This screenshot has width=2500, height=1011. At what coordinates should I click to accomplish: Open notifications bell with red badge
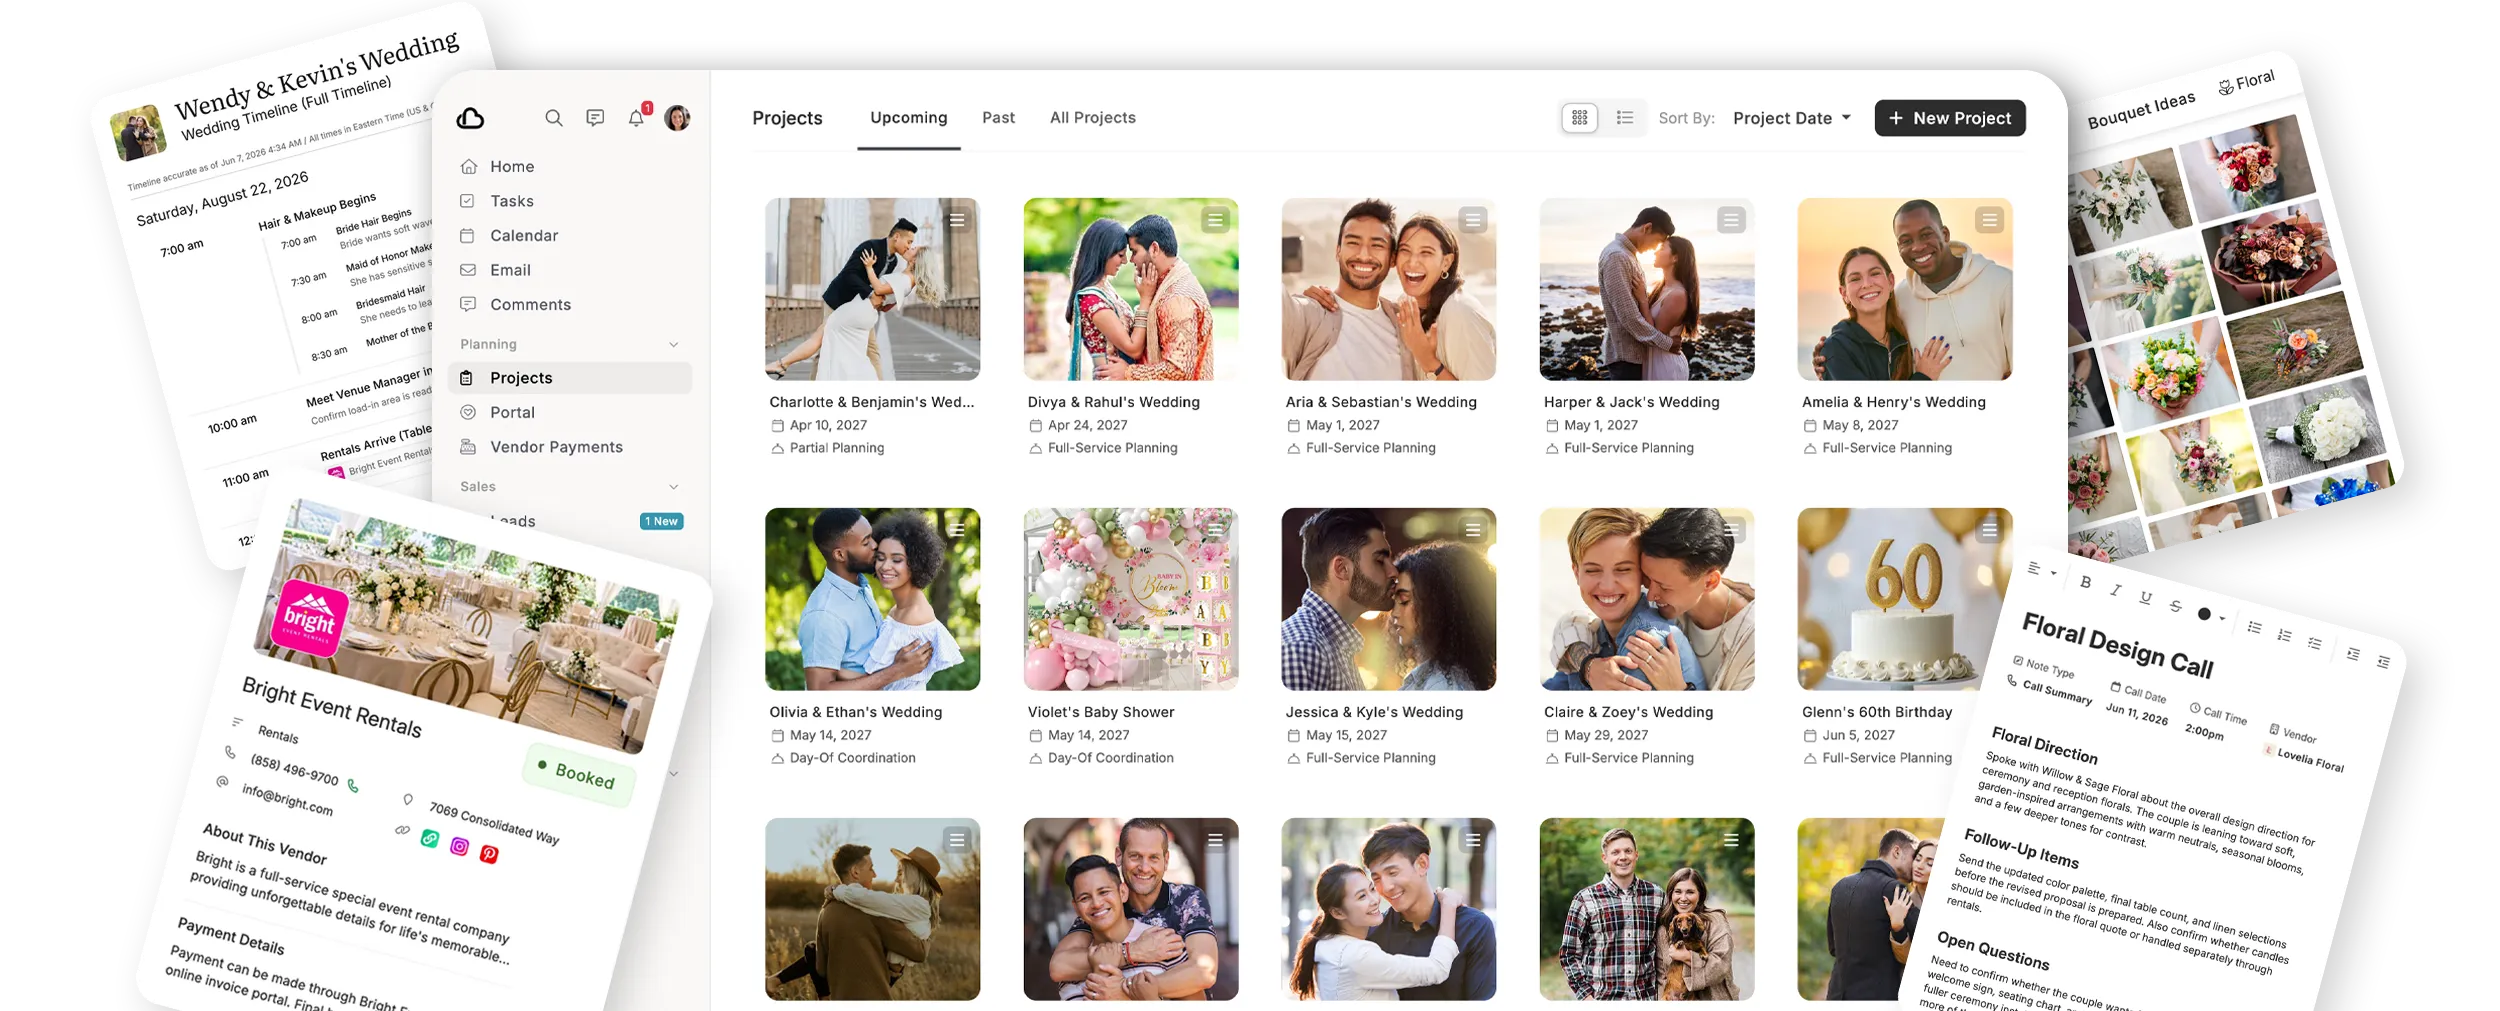637,117
